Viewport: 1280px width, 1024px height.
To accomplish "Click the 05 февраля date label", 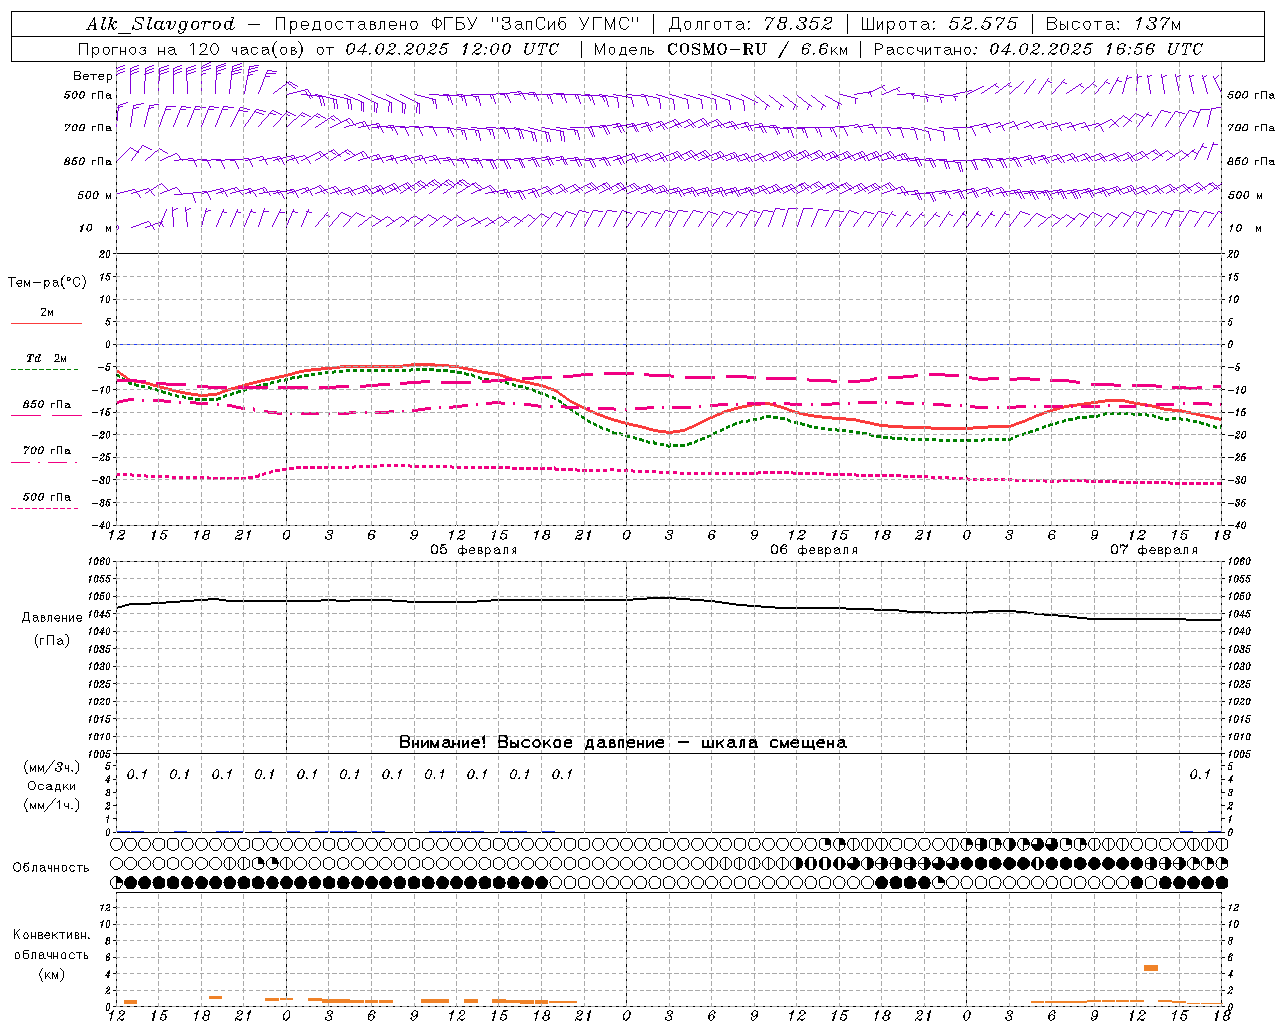I will pos(474,550).
